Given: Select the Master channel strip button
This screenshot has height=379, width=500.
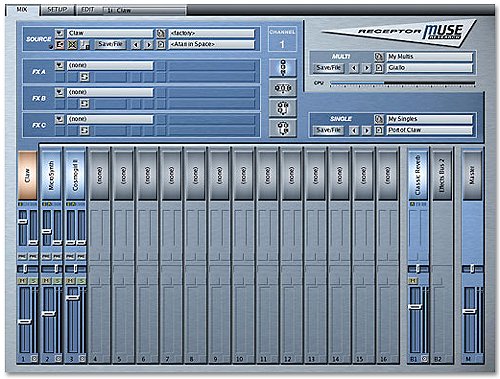Looking at the screenshot, I should coord(472,175).
